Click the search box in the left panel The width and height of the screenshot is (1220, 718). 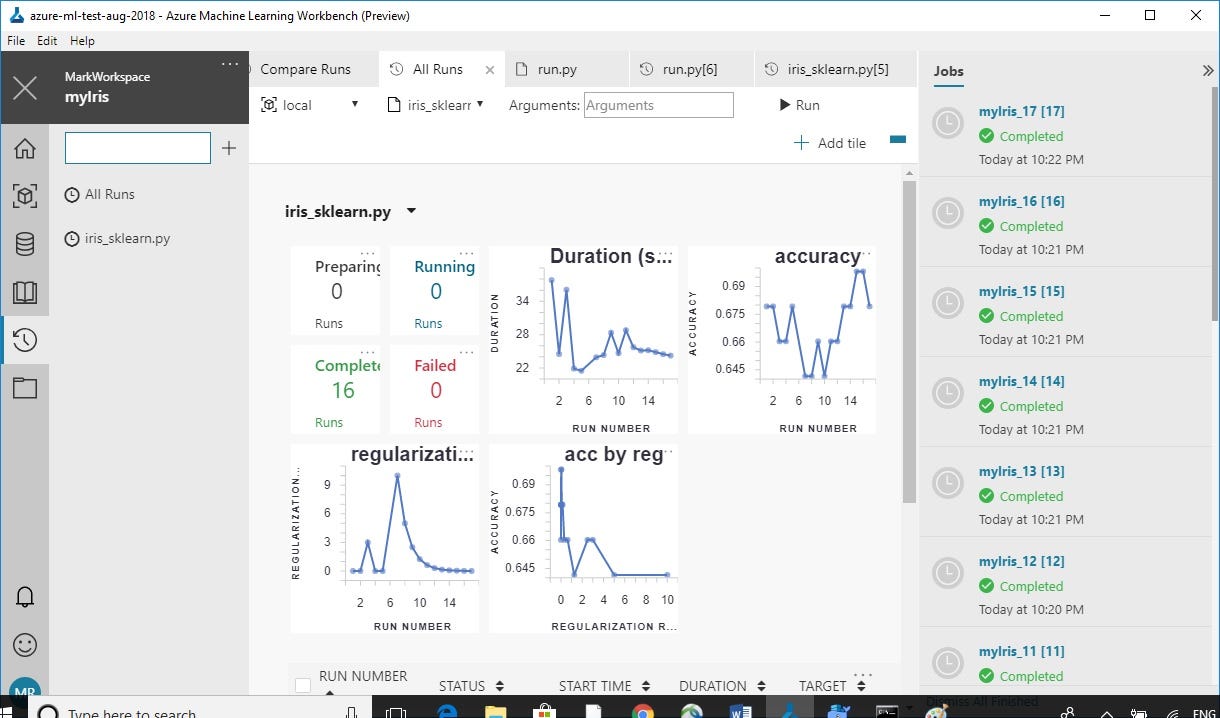point(138,148)
